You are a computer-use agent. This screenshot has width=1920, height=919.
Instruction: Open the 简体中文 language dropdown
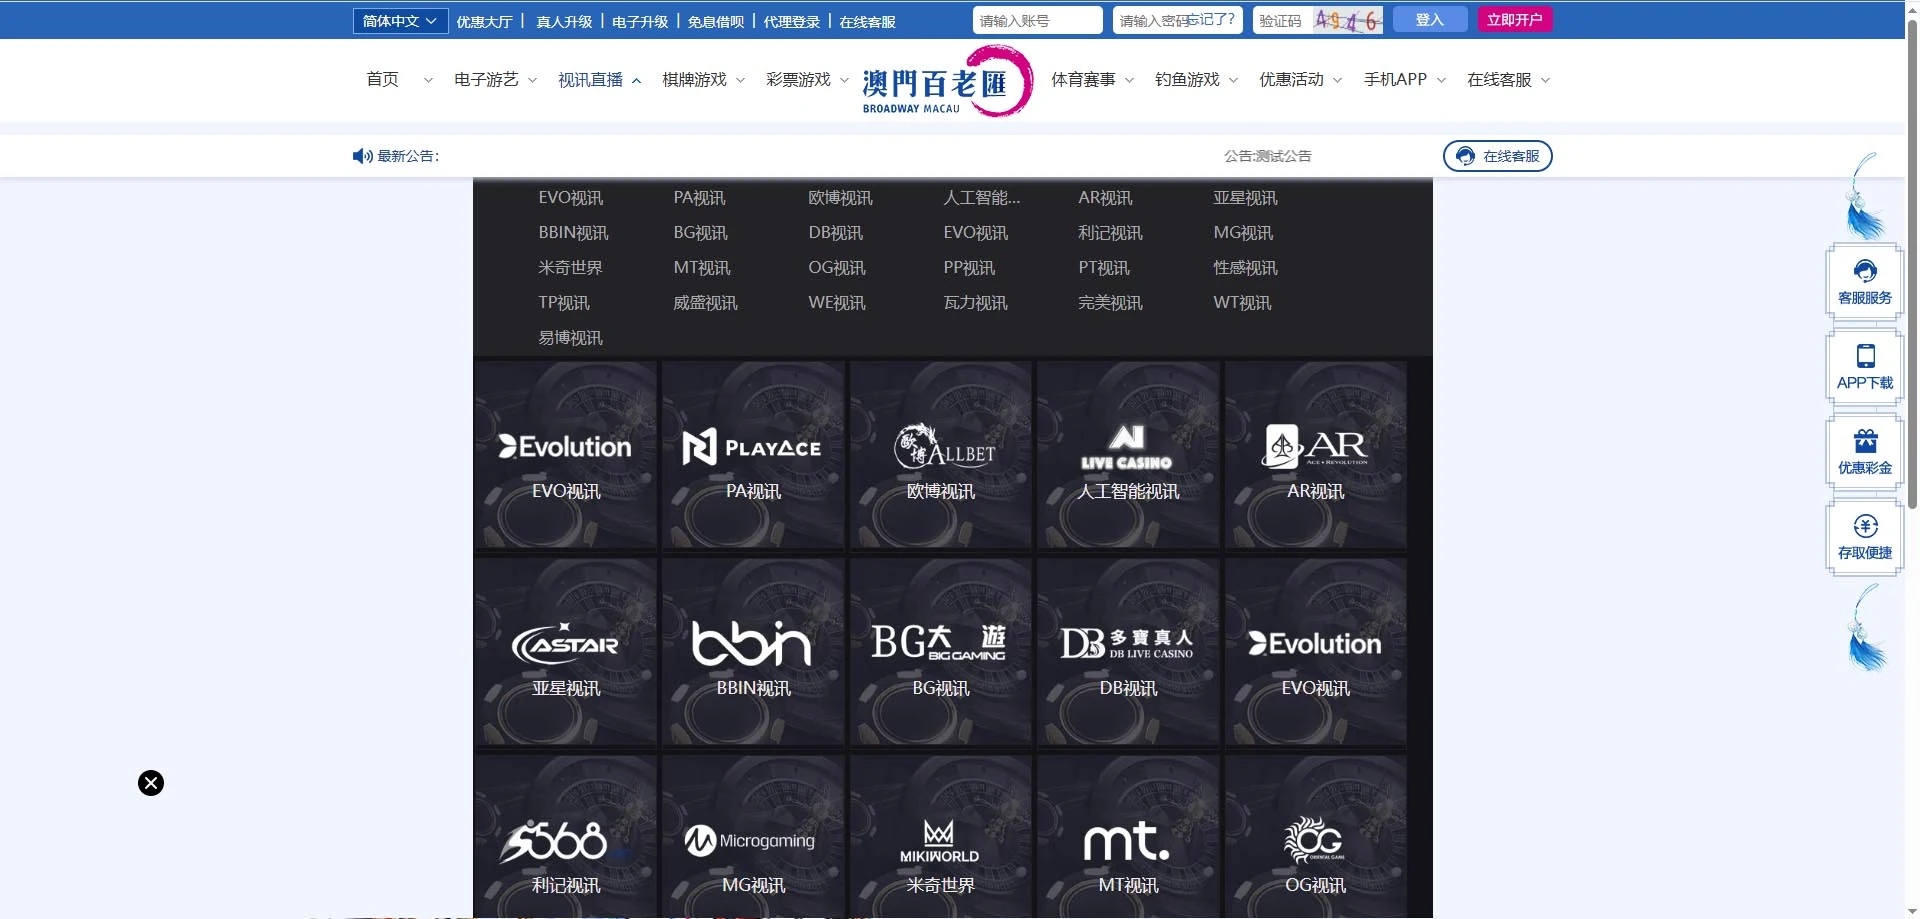[399, 19]
